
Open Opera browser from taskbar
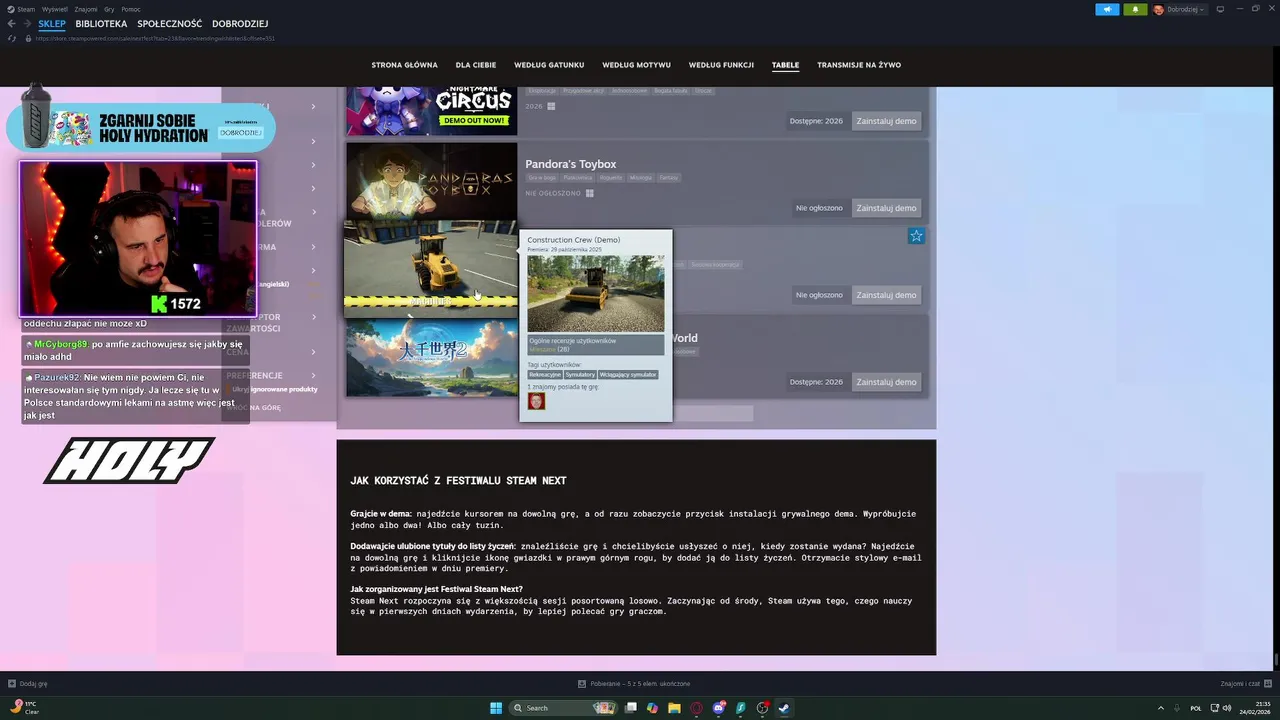click(x=696, y=708)
